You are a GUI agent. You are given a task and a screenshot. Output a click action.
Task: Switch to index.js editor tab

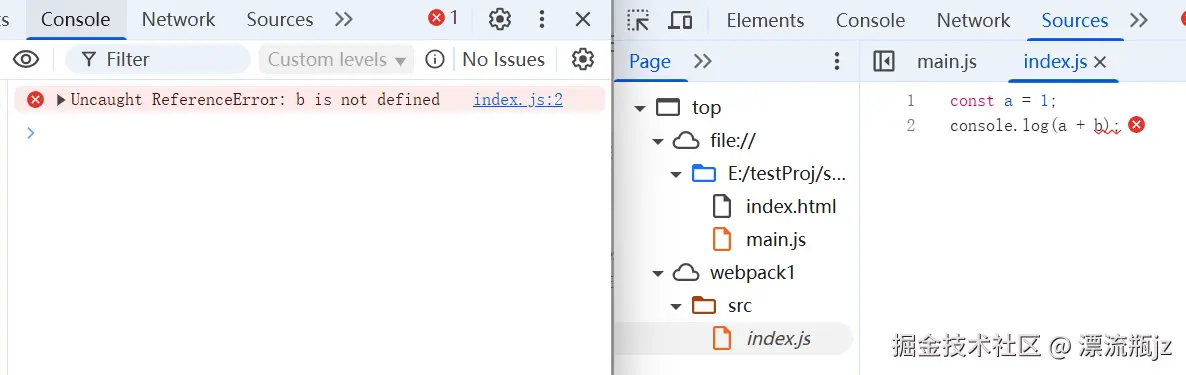(x=1054, y=61)
